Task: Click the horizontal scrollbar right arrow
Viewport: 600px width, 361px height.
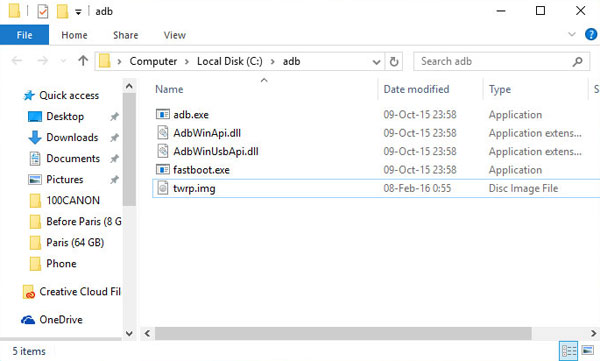Action: point(593,333)
